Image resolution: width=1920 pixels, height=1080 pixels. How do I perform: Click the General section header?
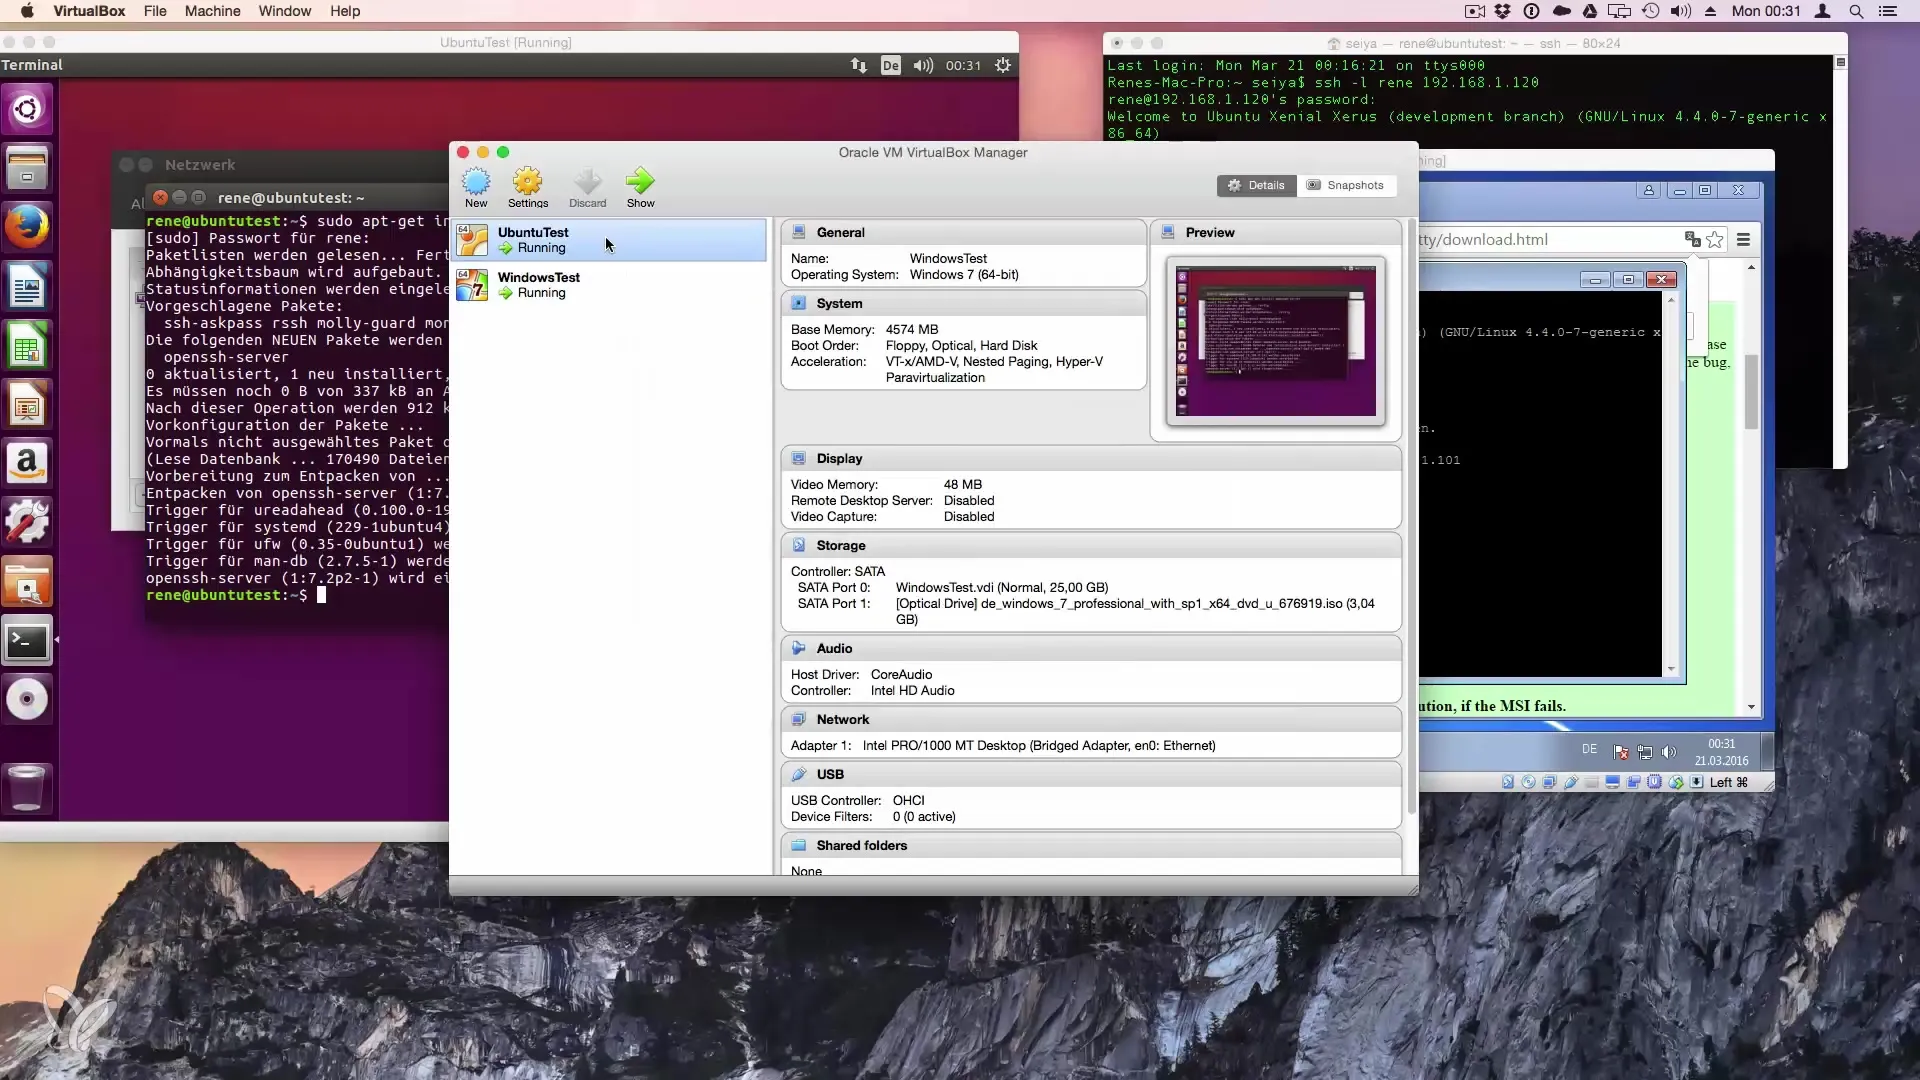(963, 232)
